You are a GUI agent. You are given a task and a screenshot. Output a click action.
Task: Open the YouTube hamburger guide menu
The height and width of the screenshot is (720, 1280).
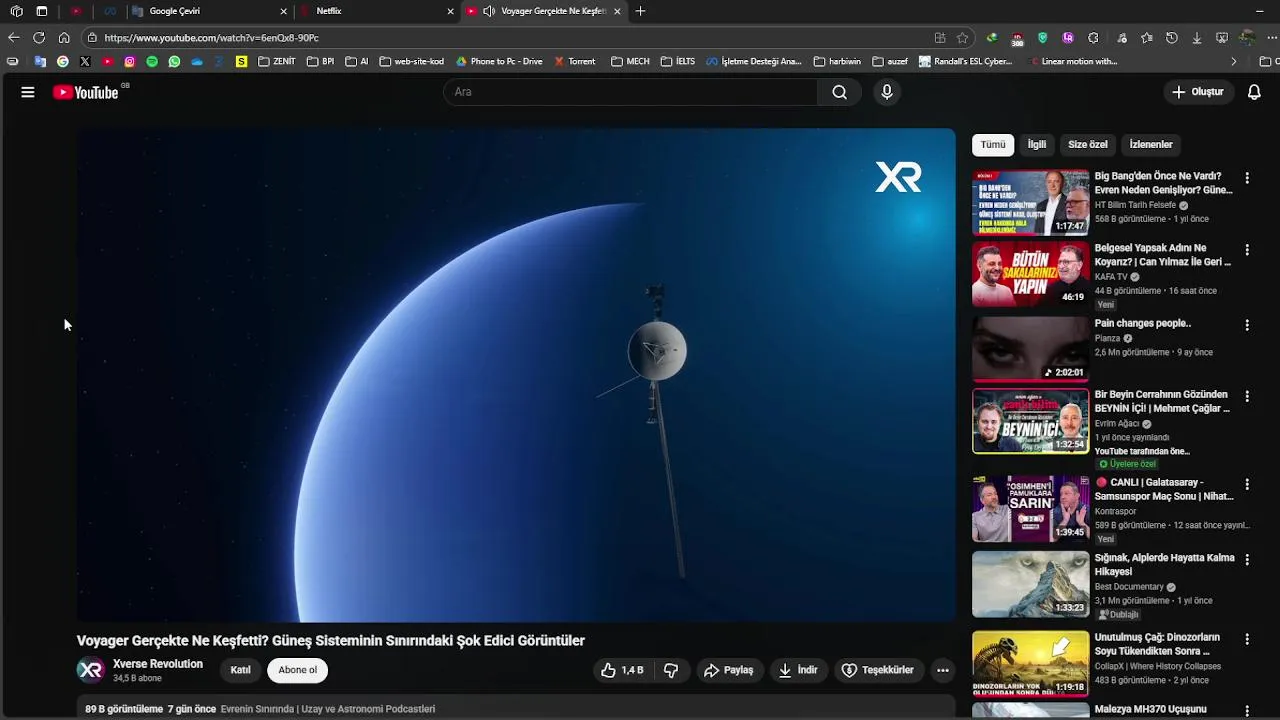(28, 92)
